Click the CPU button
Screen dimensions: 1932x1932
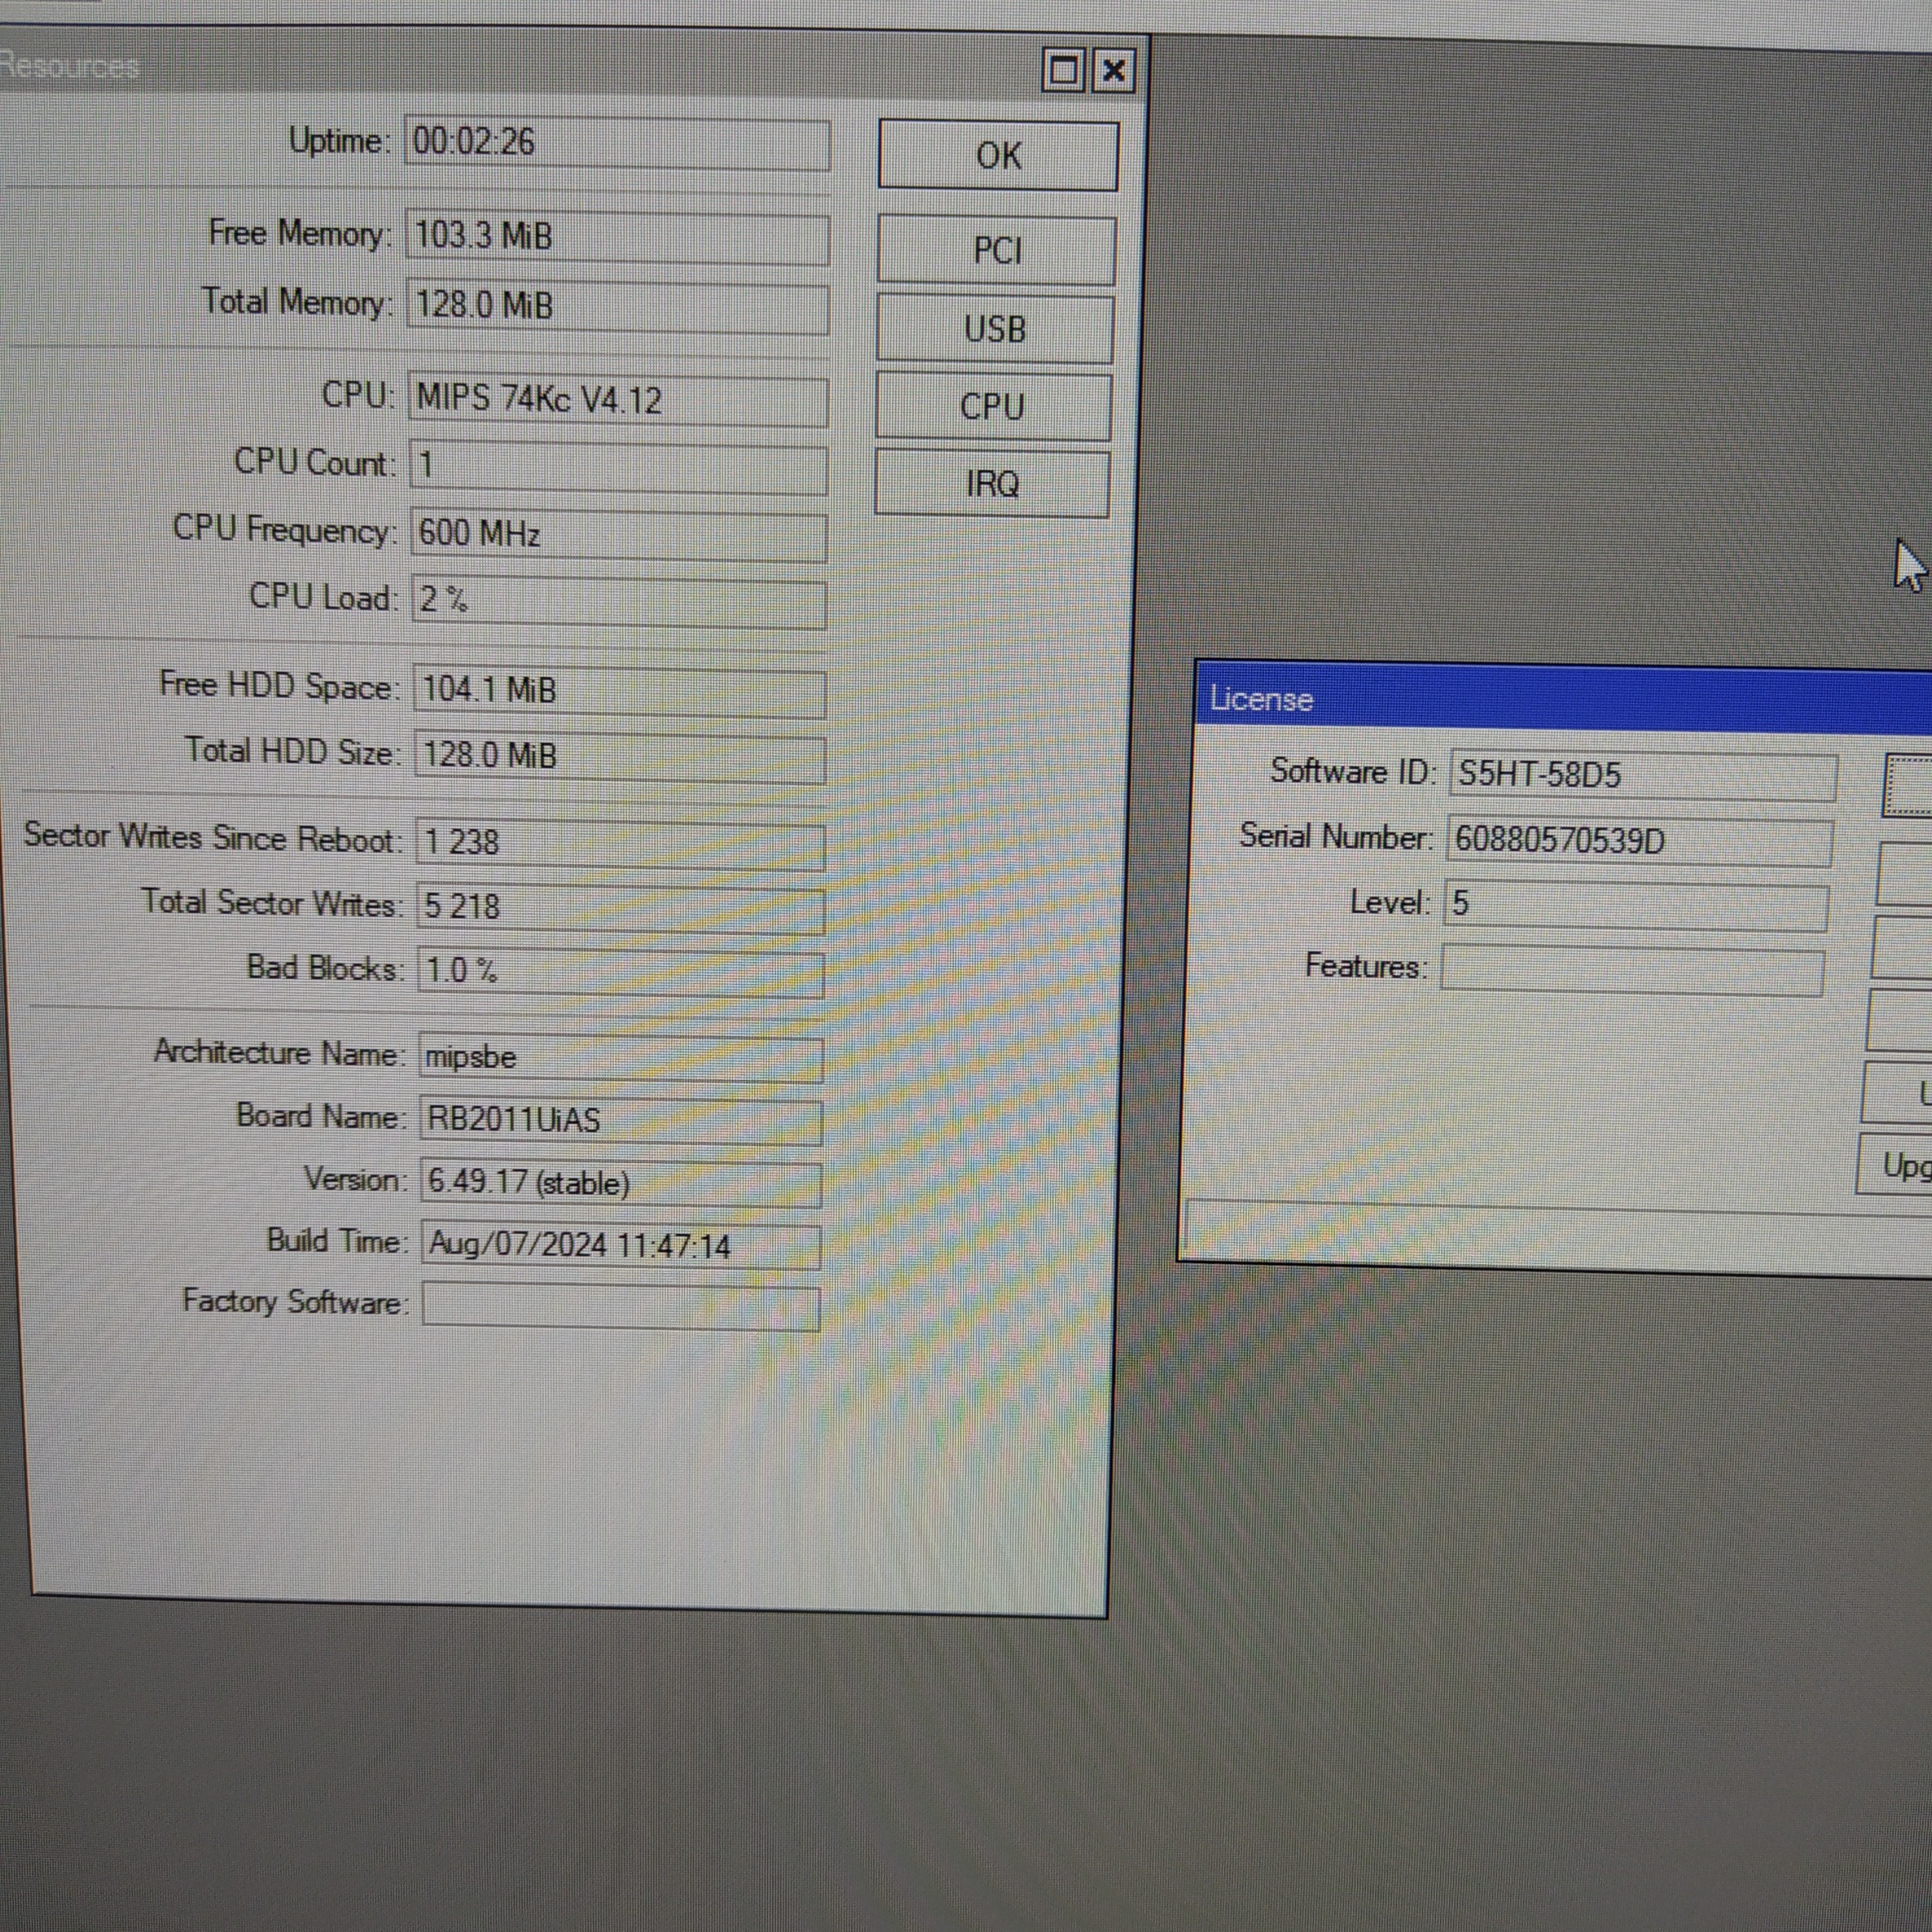pos(993,407)
